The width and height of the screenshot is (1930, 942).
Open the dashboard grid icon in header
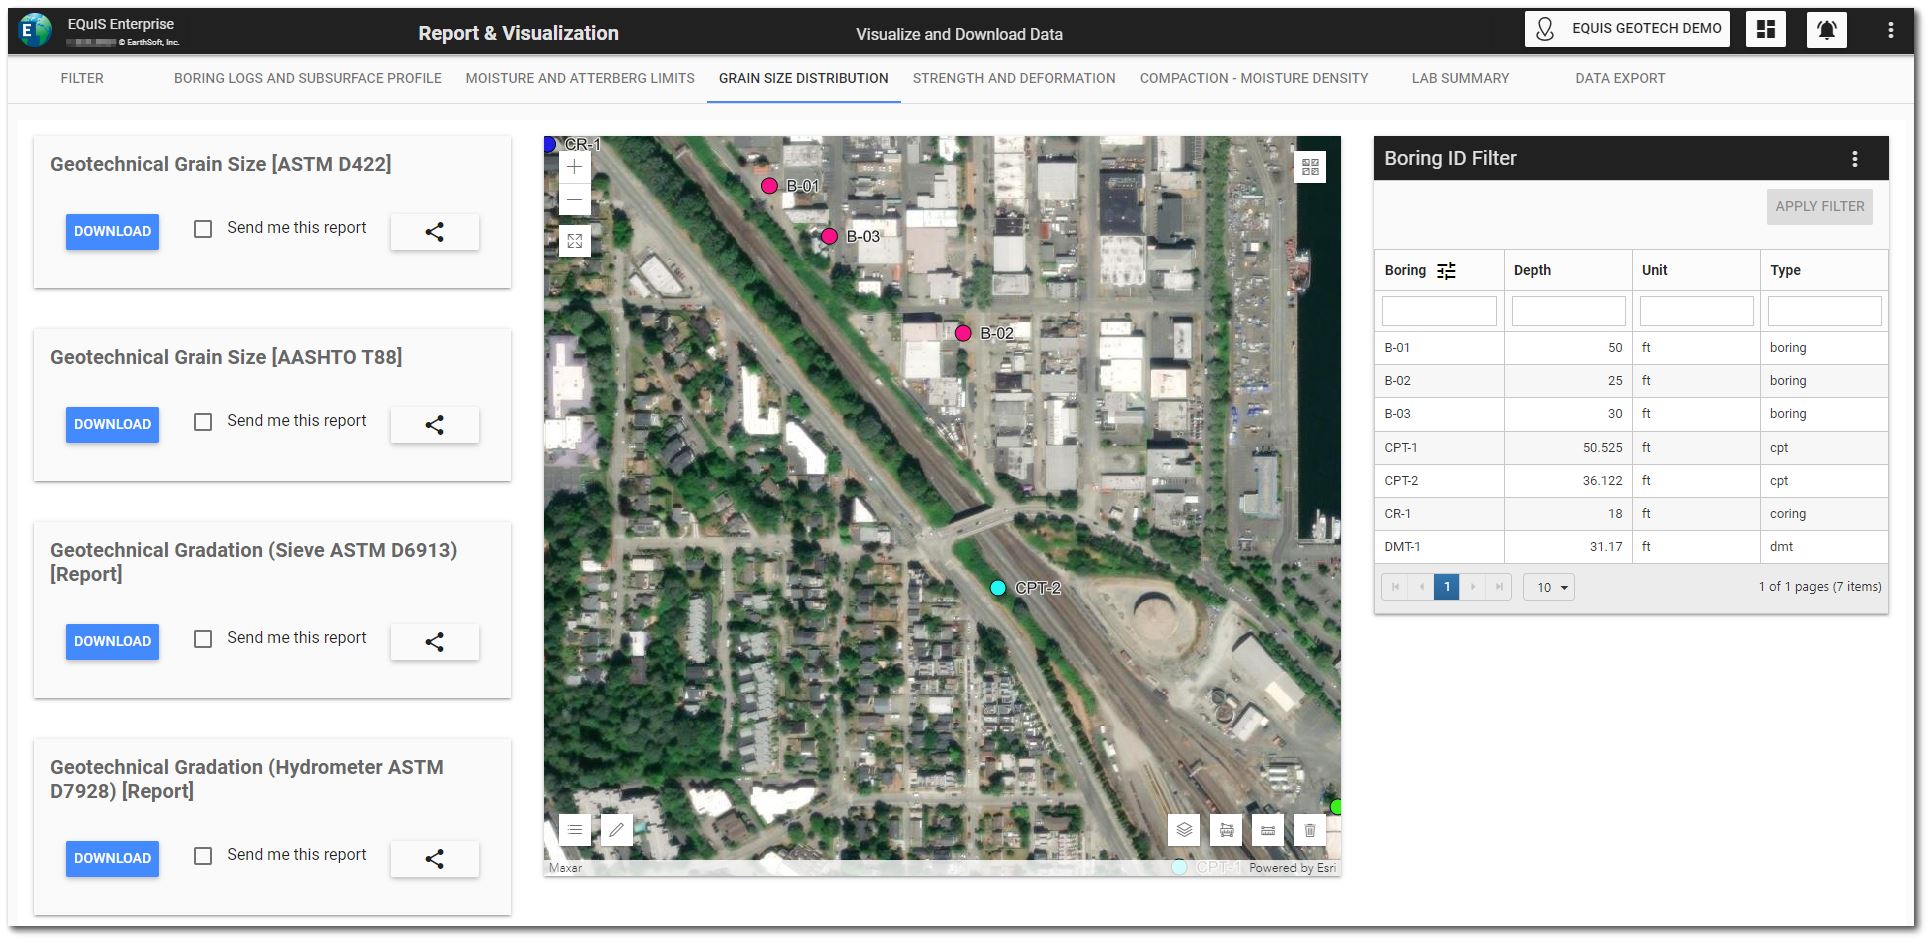(1765, 30)
